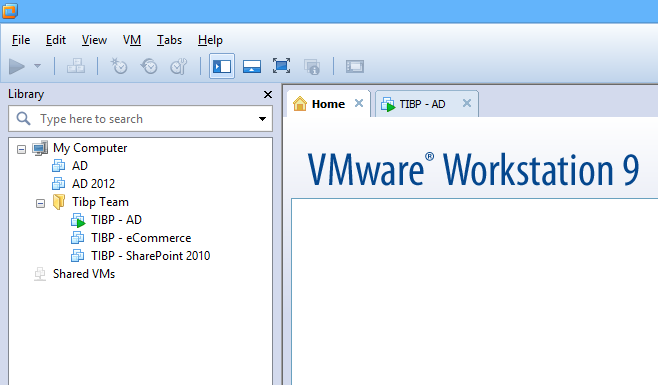Click the AD 2012 virtual machine icon

(x=58, y=184)
